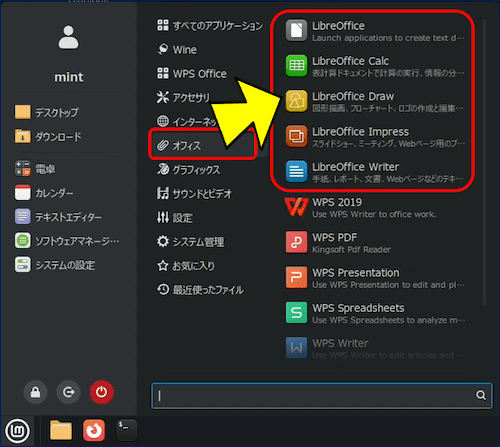Select the インターネット category
This screenshot has height=447, width=500.
click(x=187, y=121)
